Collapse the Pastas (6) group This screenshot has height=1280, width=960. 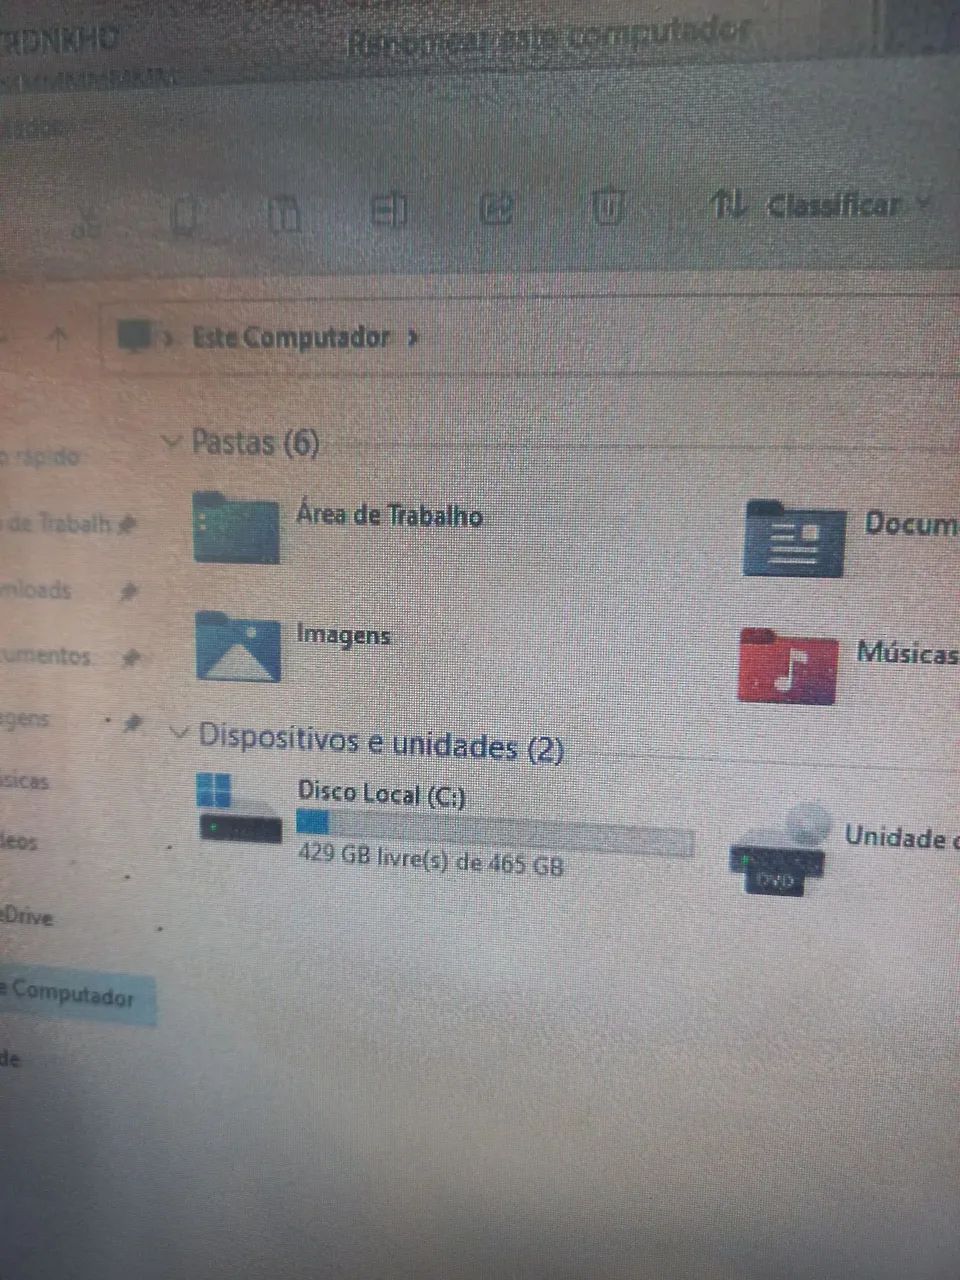pyautogui.click(x=172, y=440)
